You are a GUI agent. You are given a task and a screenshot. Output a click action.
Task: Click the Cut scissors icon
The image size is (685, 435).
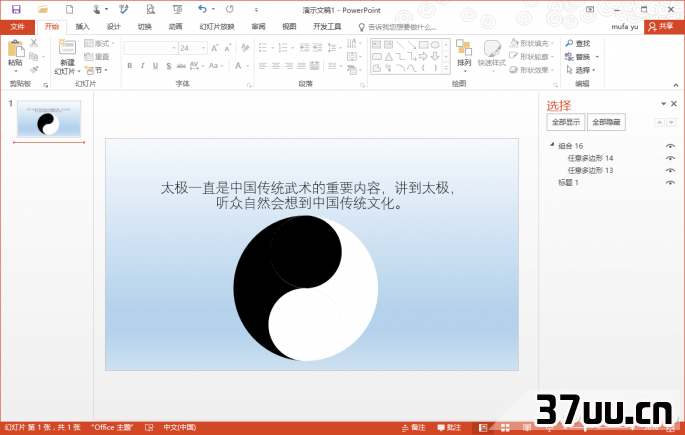point(34,43)
